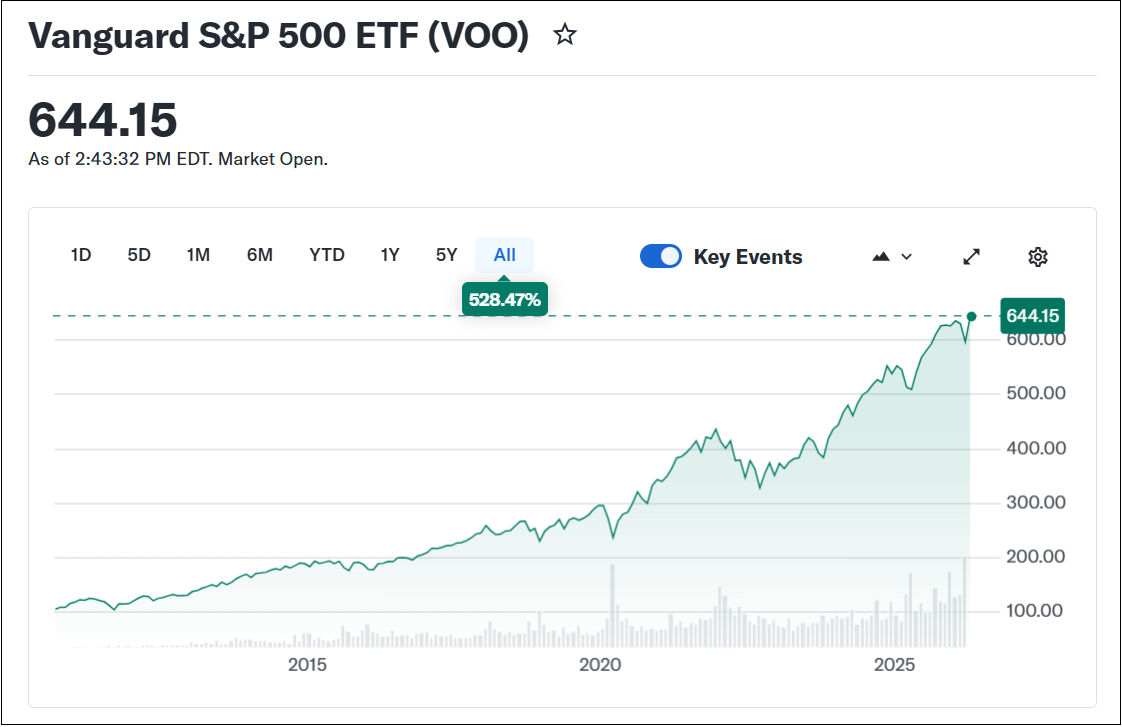Click the chart's latest price dot
The height and width of the screenshot is (727, 1122).
(x=971, y=316)
